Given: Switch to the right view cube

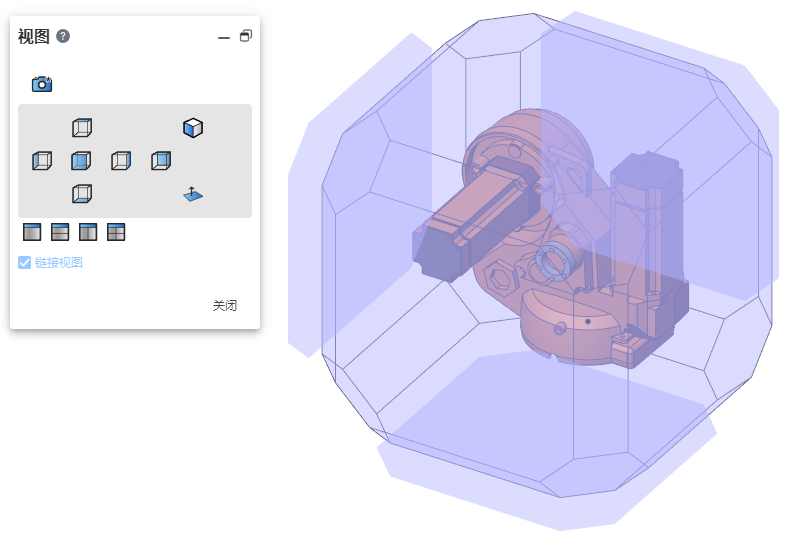Looking at the screenshot, I should [121, 161].
